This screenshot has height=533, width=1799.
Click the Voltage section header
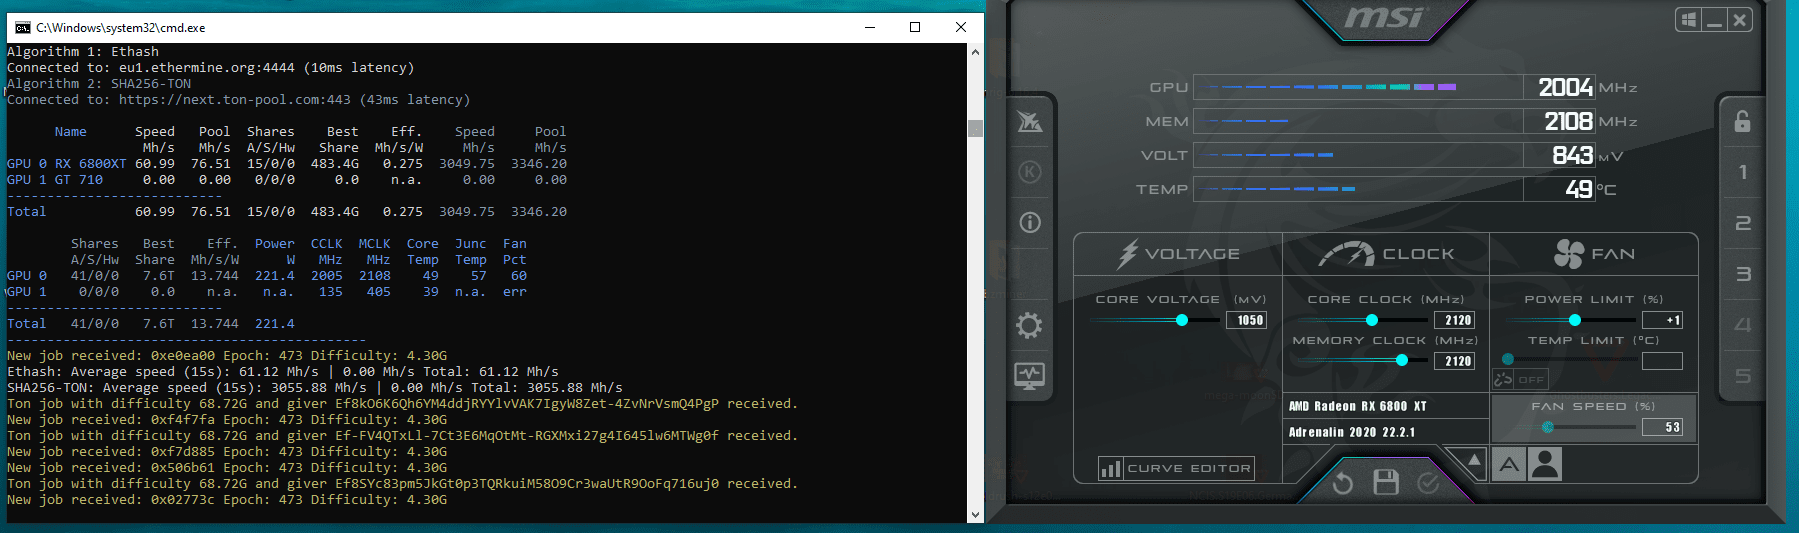click(x=1179, y=254)
